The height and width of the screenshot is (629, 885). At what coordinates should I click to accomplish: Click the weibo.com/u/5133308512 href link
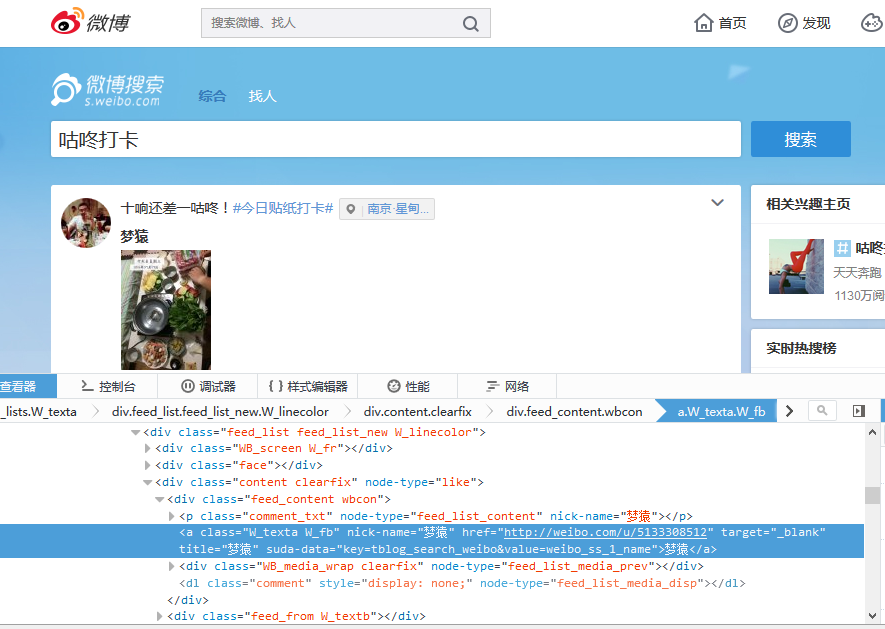click(x=605, y=532)
